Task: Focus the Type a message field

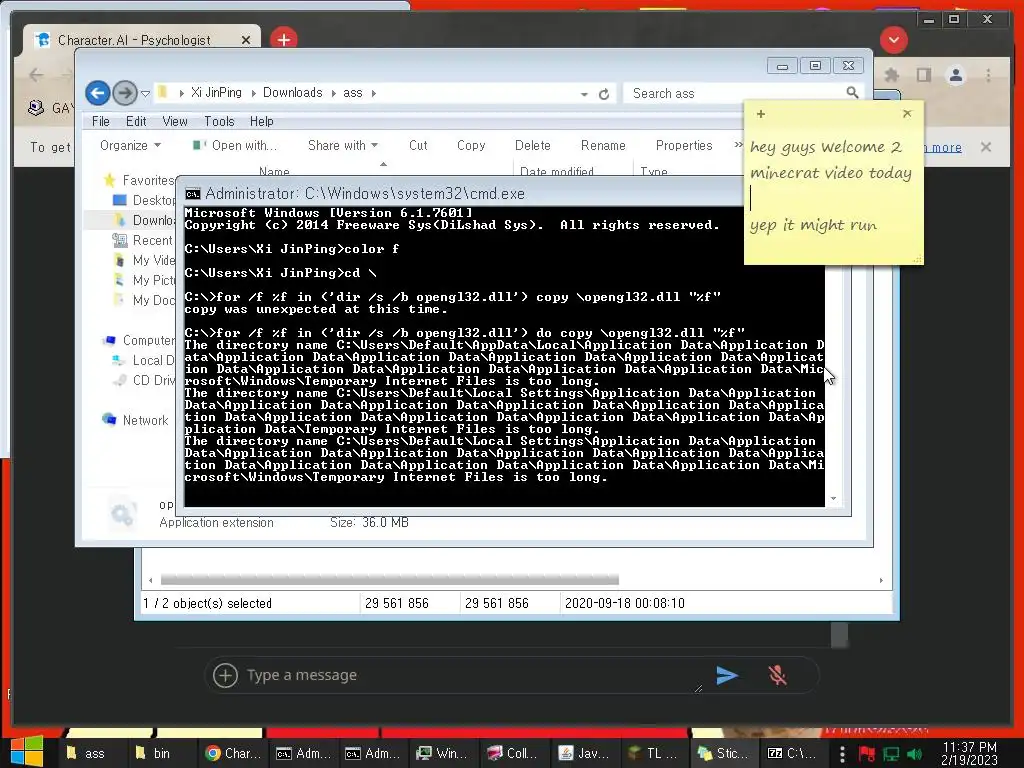Action: 470,675
